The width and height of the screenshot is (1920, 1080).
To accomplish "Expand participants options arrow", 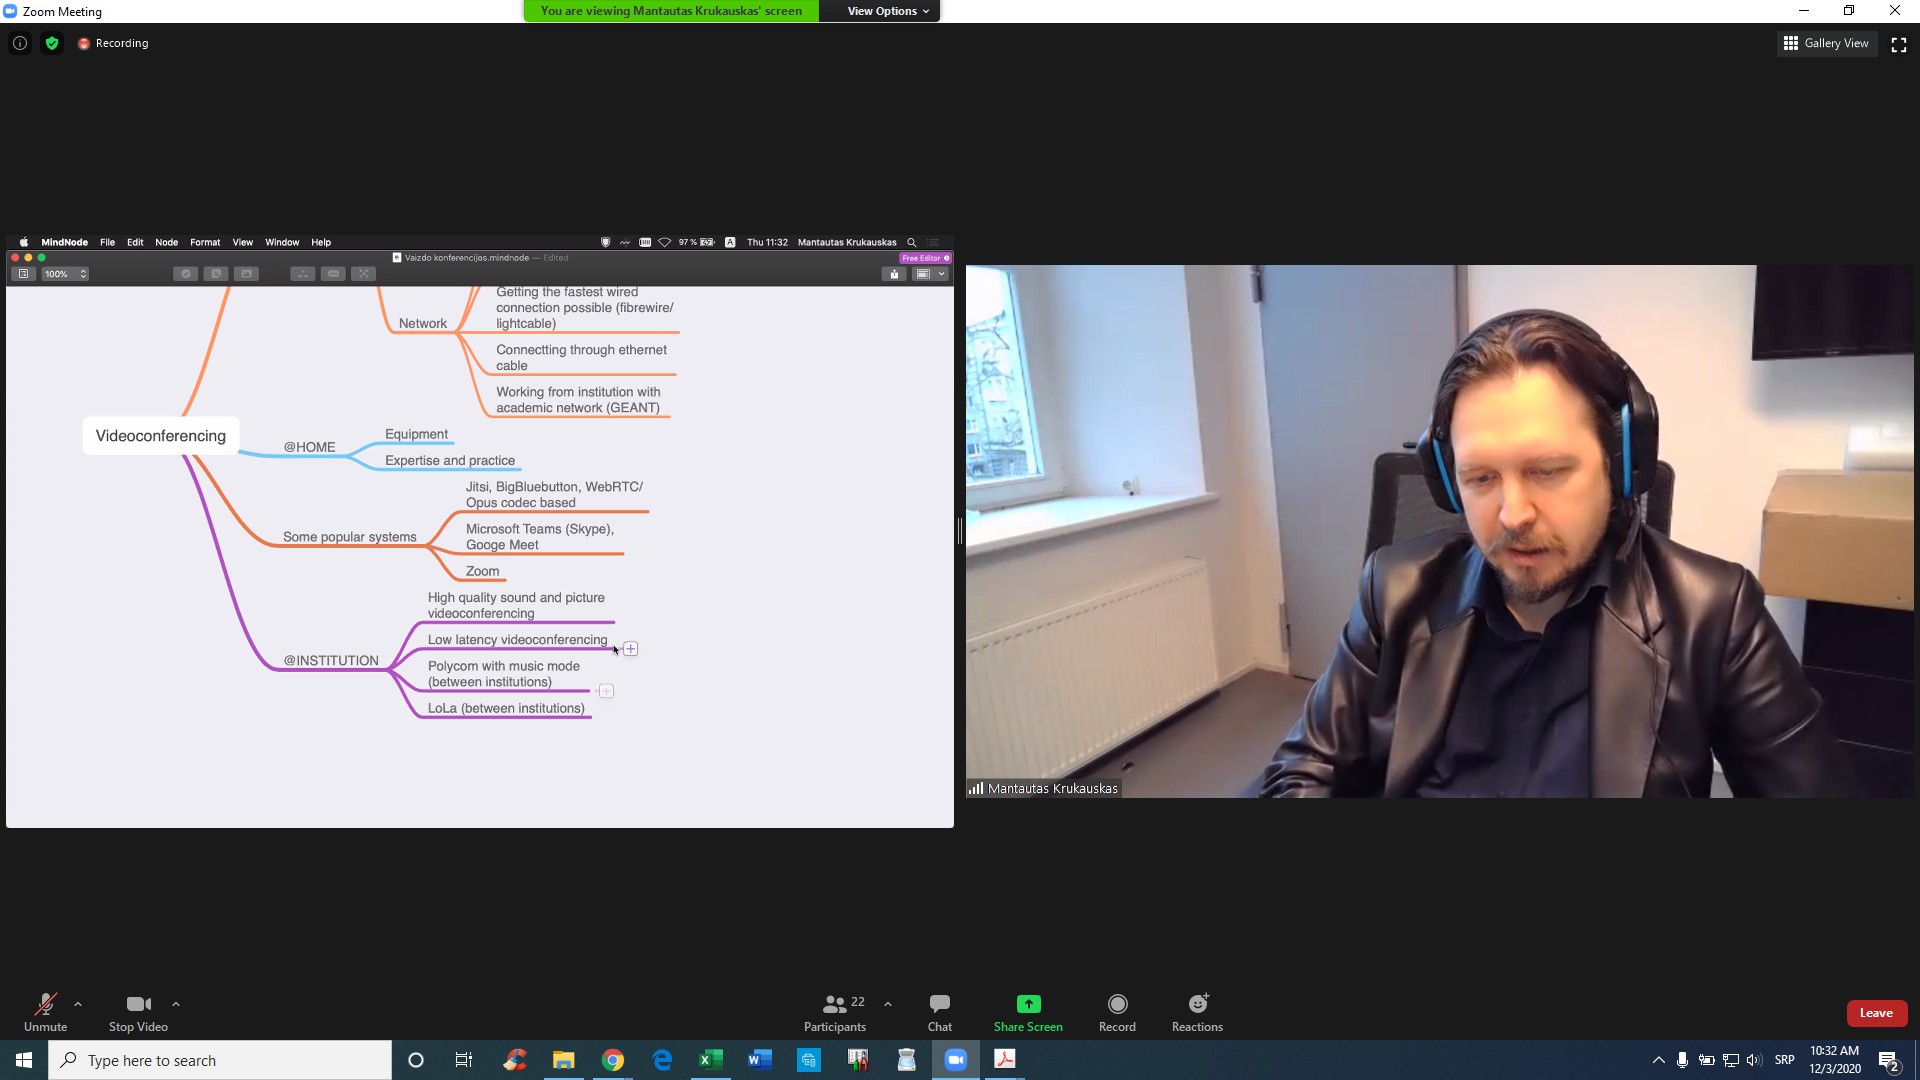I will click(x=888, y=1004).
